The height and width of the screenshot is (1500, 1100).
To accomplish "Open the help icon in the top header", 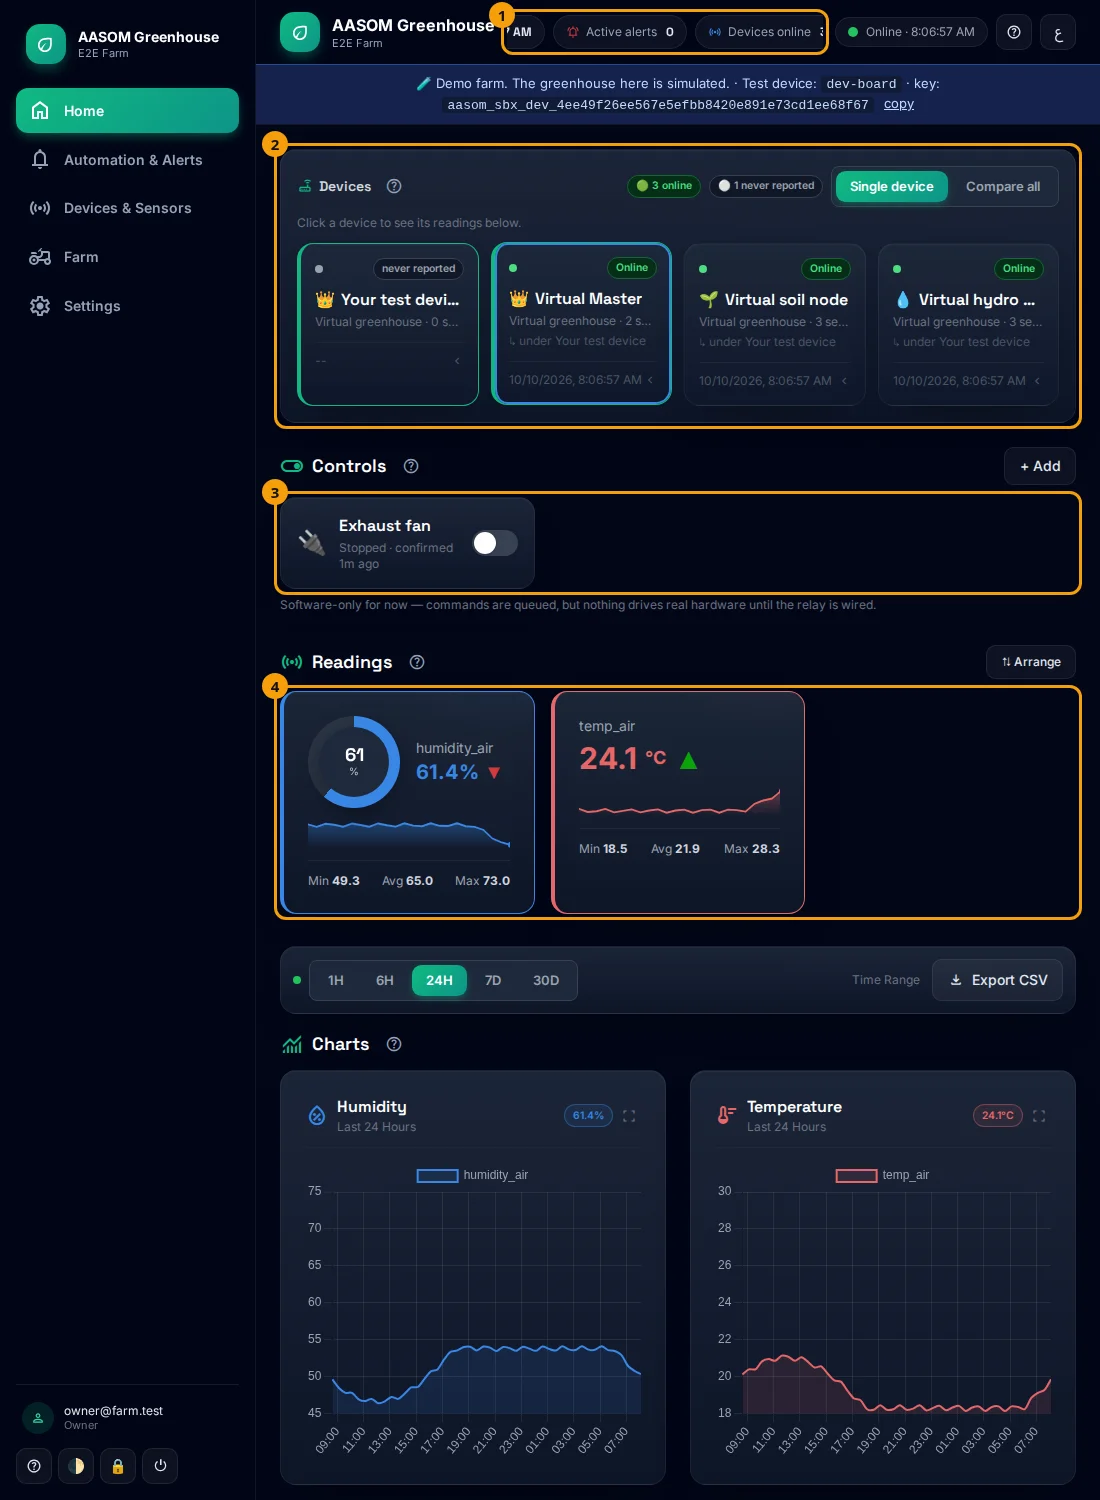I will tap(1014, 32).
